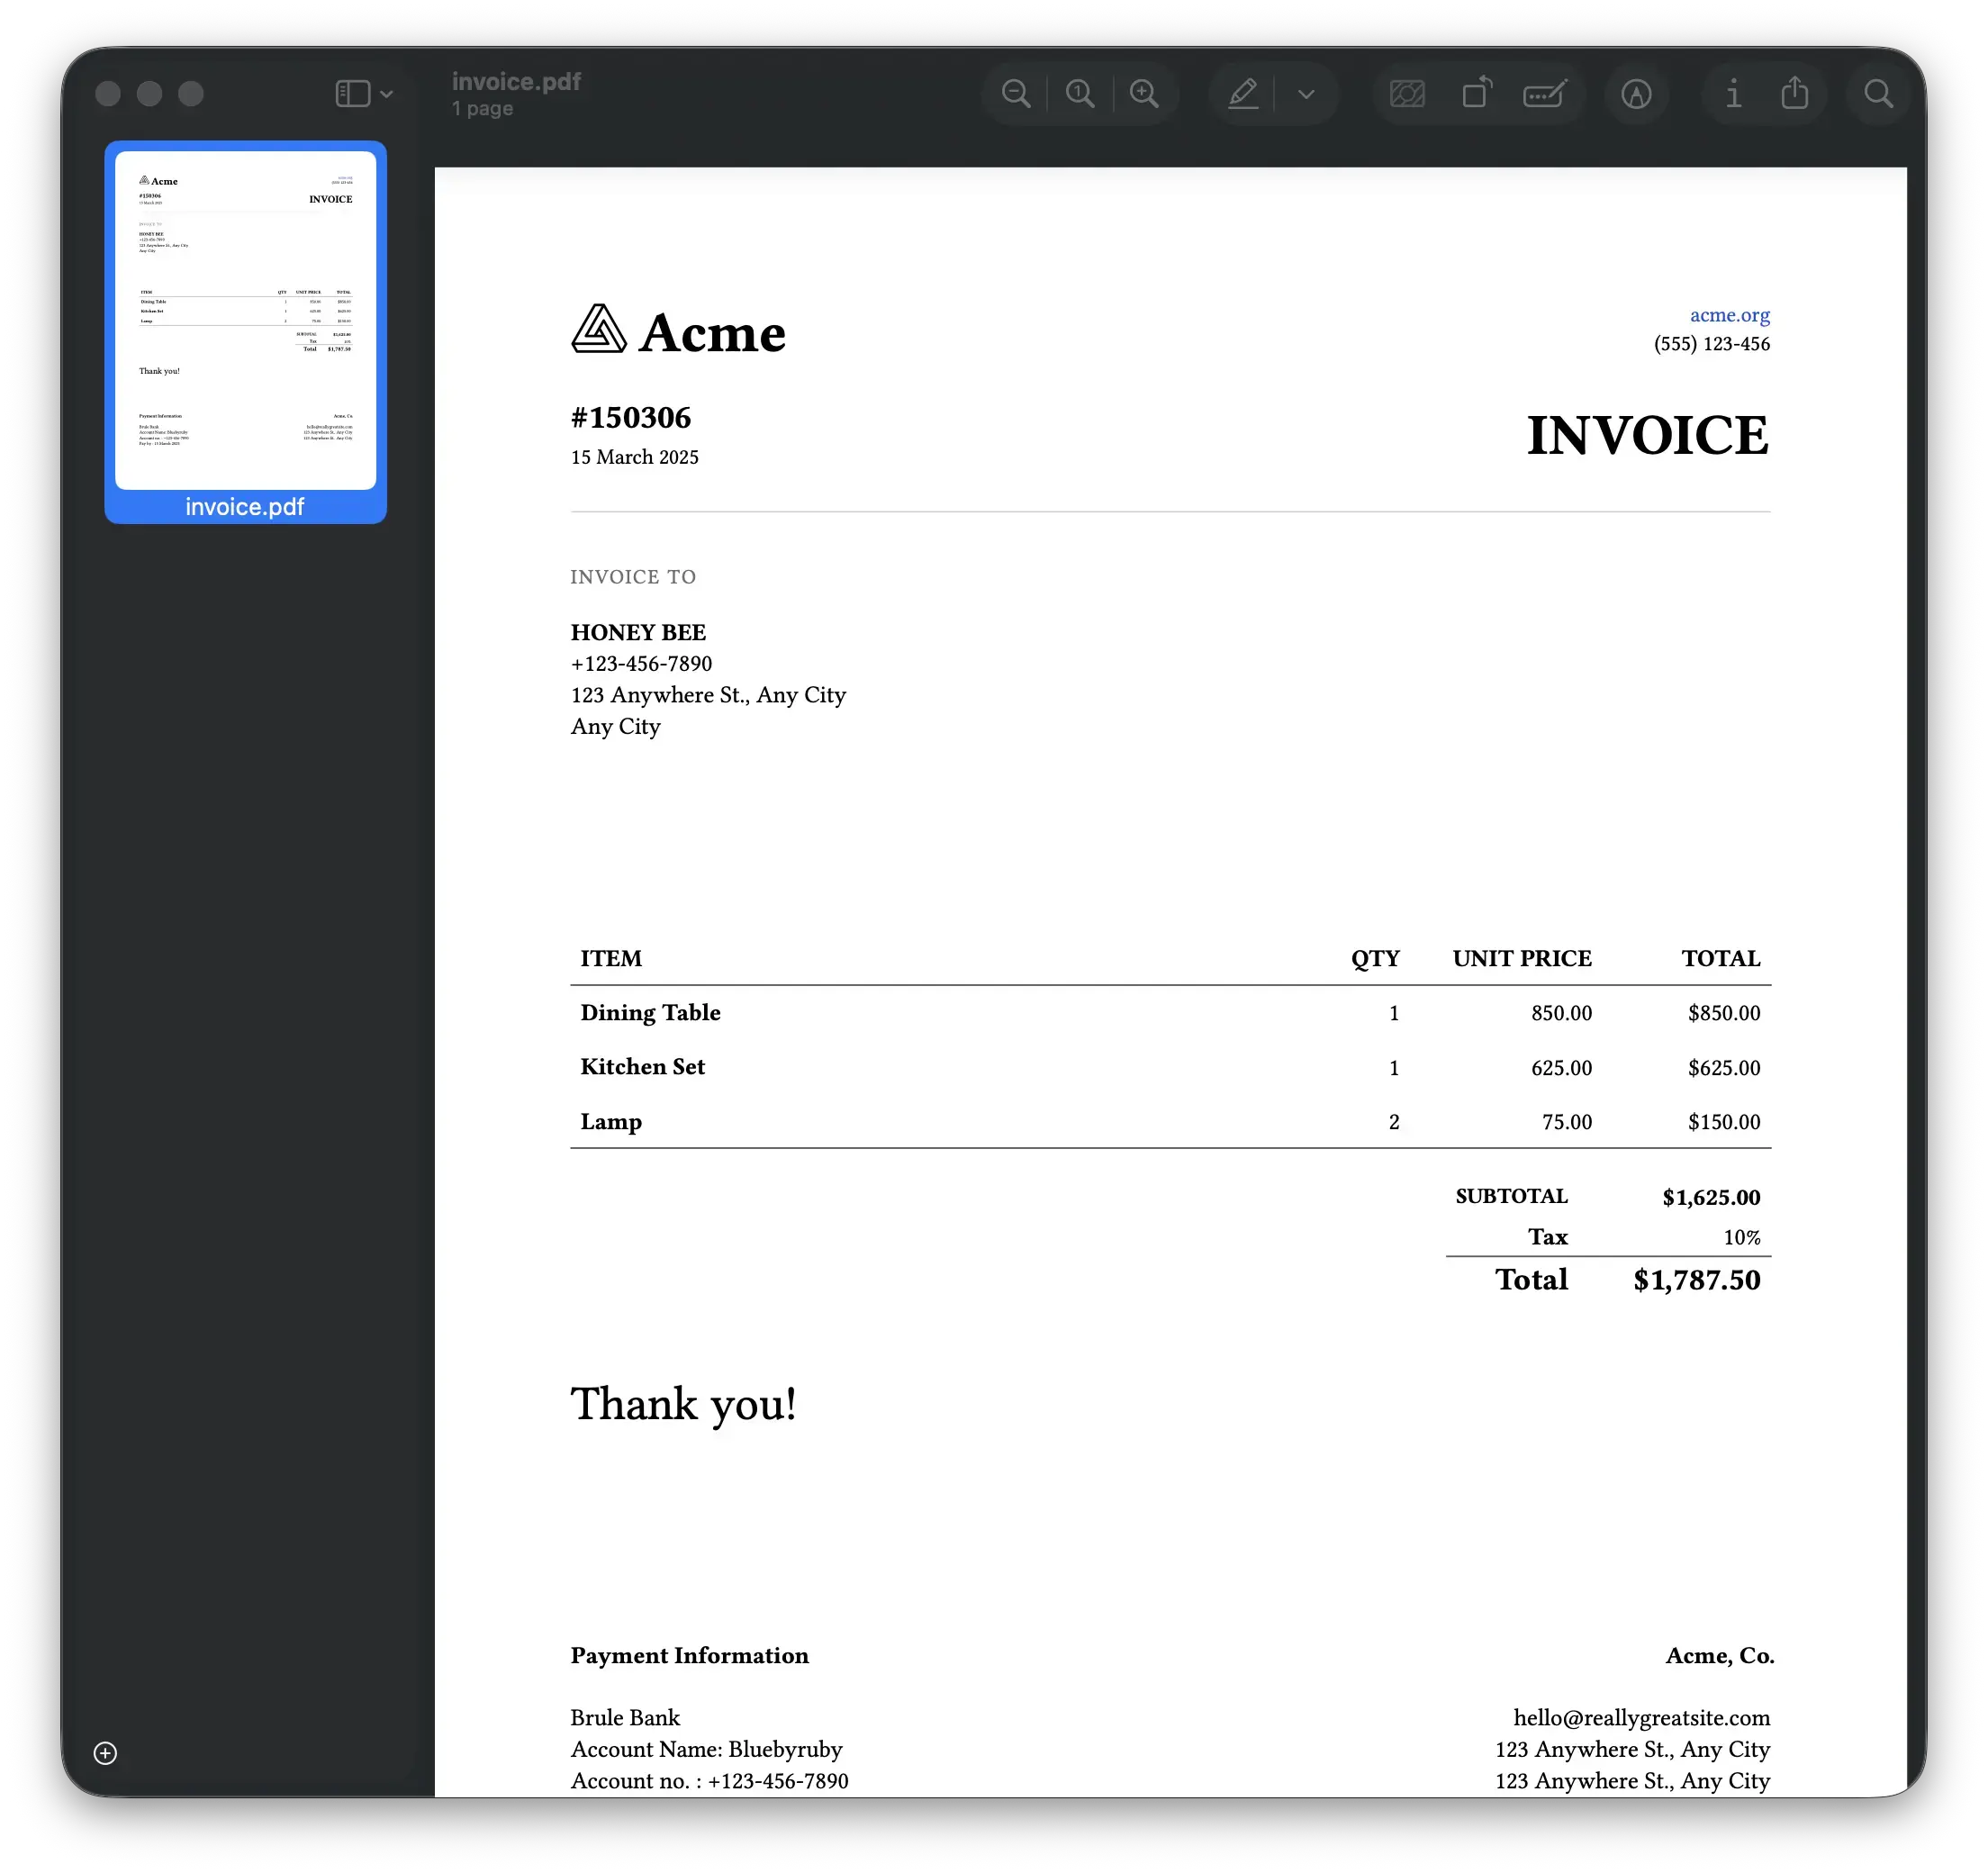Click the HONEY BEE customer name
The width and height of the screenshot is (1988, 1873).
[x=638, y=632]
